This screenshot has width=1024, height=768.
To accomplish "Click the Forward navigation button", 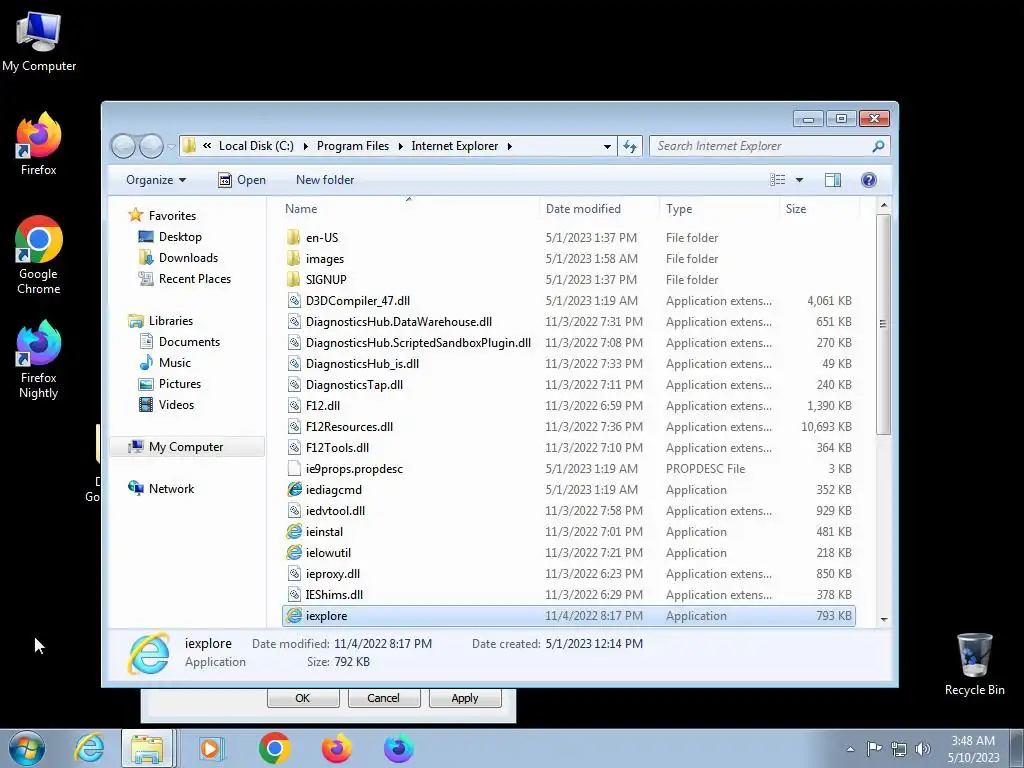I will (x=151, y=146).
